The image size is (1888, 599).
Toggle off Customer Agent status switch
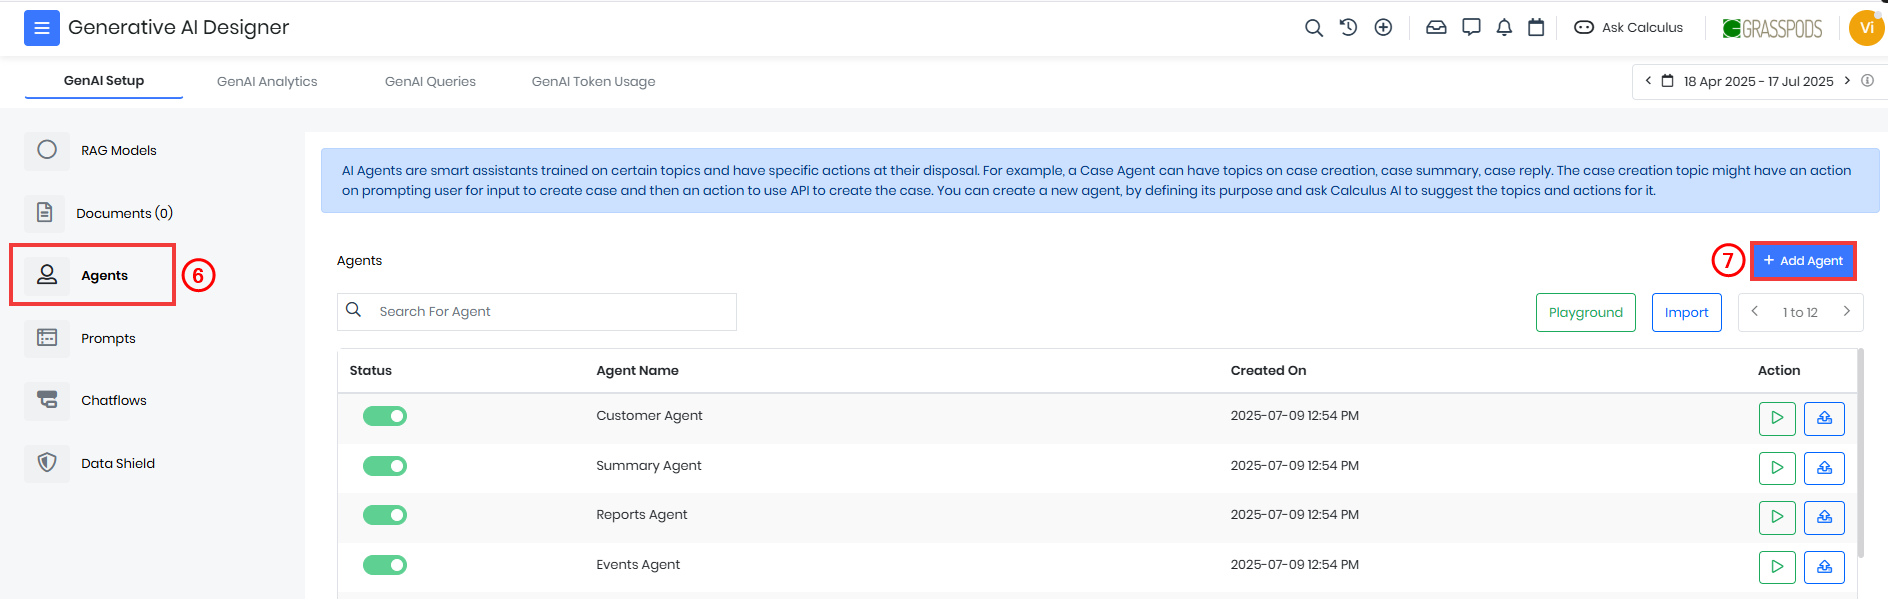pos(385,416)
